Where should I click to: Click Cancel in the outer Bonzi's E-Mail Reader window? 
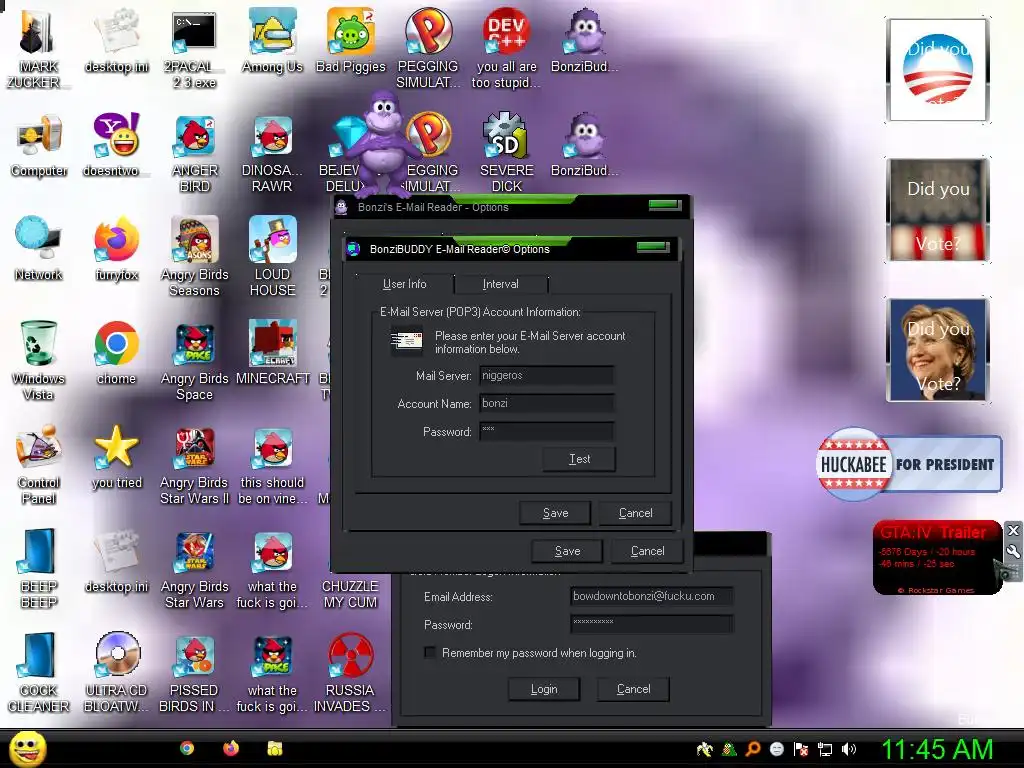[647, 551]
